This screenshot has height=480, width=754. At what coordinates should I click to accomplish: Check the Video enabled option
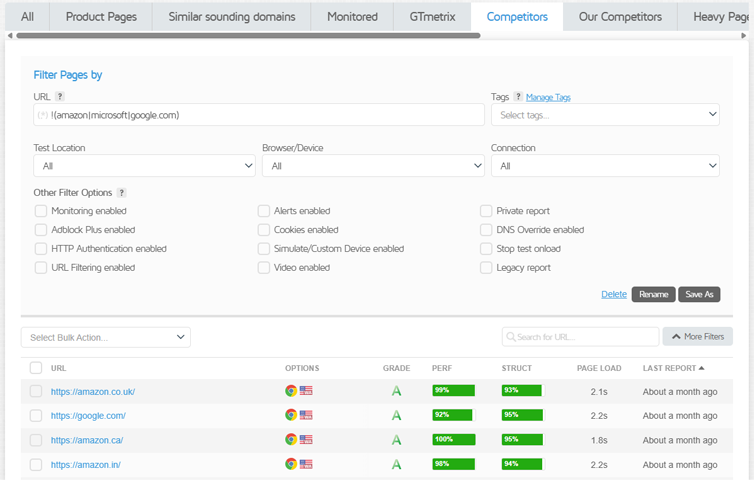pos(264,268)
